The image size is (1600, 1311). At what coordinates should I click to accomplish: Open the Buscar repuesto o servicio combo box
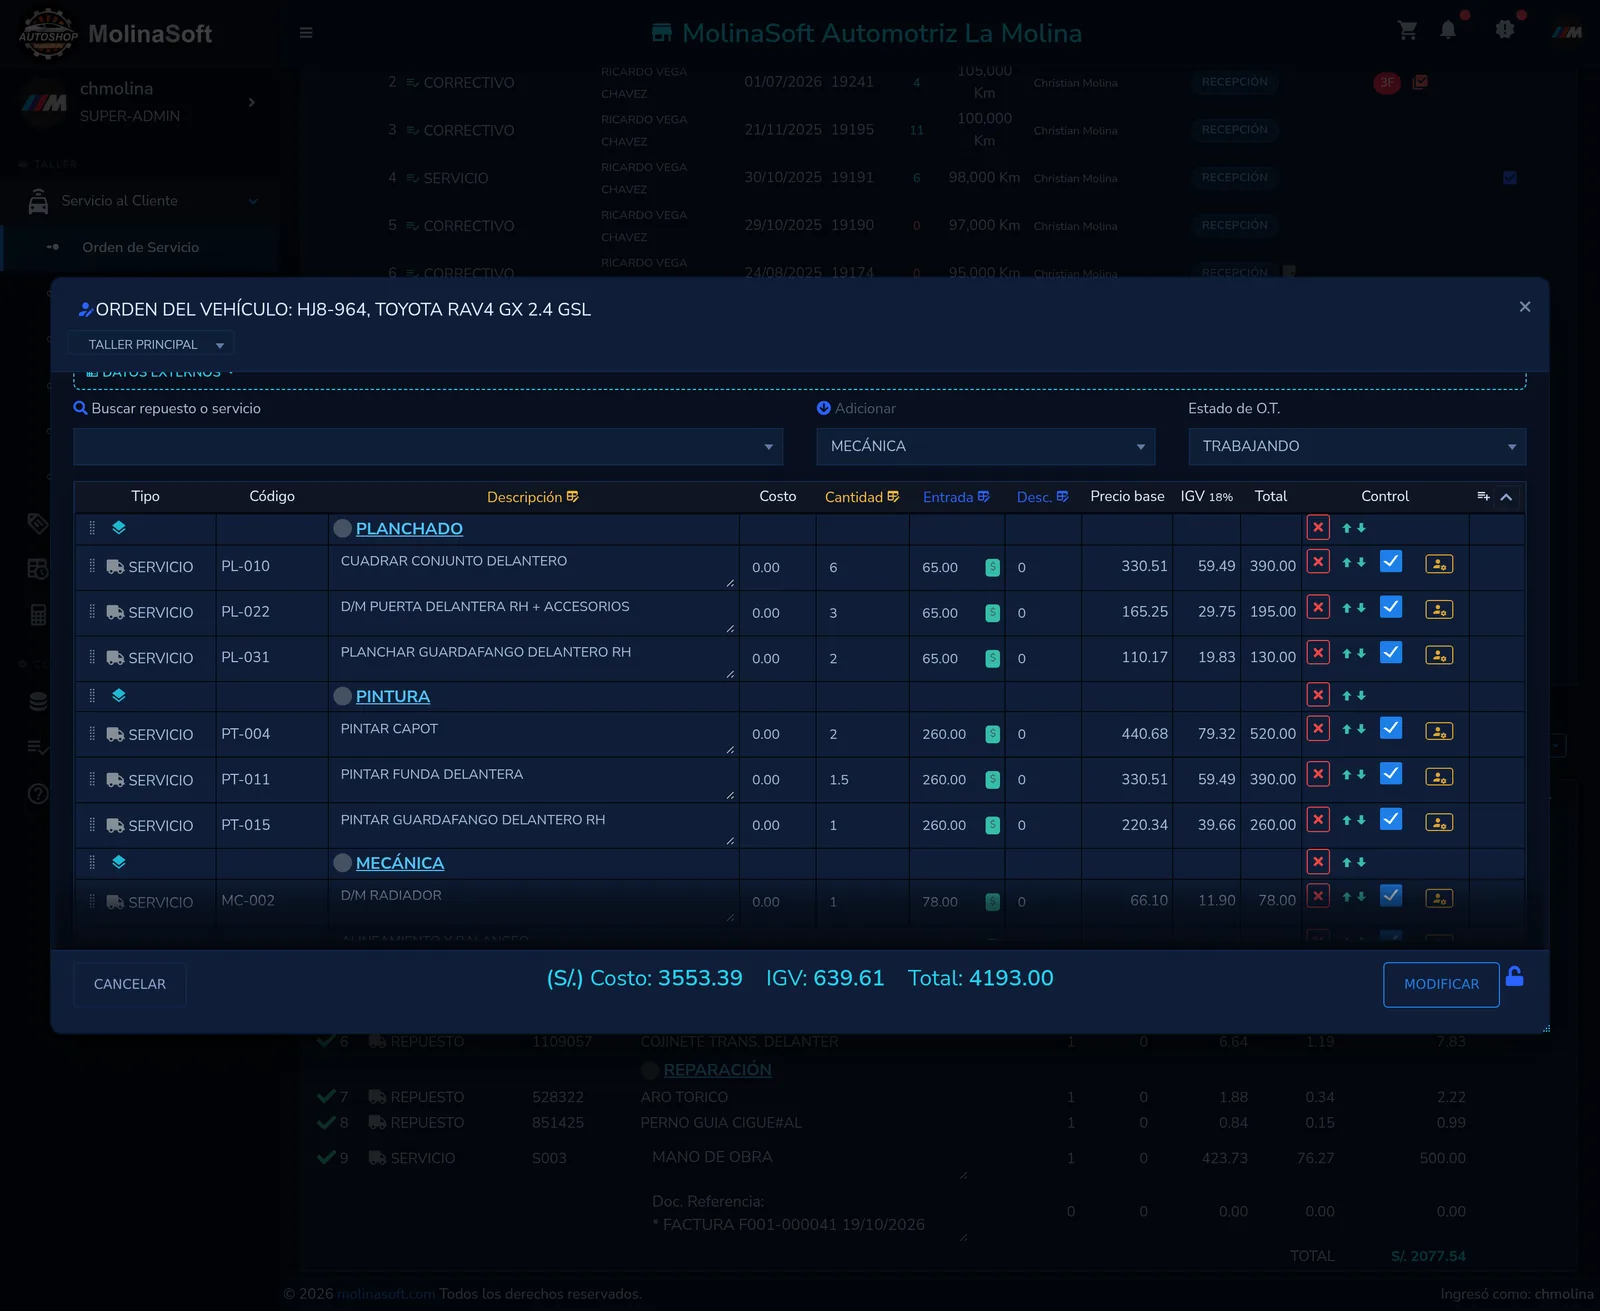click(428, 447)
